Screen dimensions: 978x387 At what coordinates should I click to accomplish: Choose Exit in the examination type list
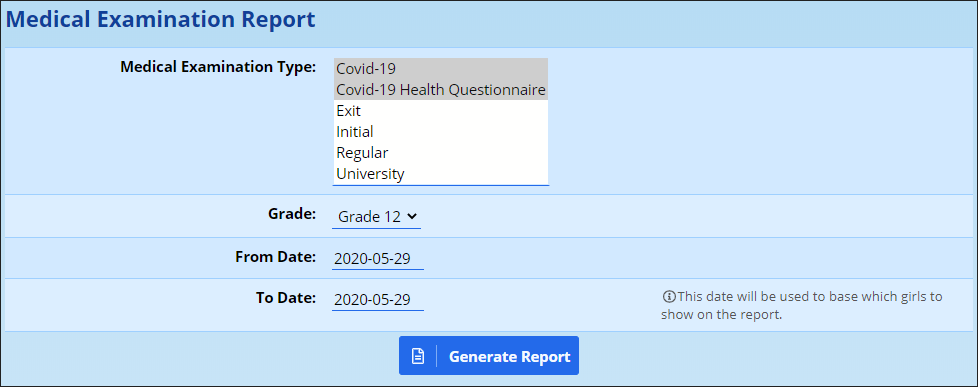tap(441, 110)
